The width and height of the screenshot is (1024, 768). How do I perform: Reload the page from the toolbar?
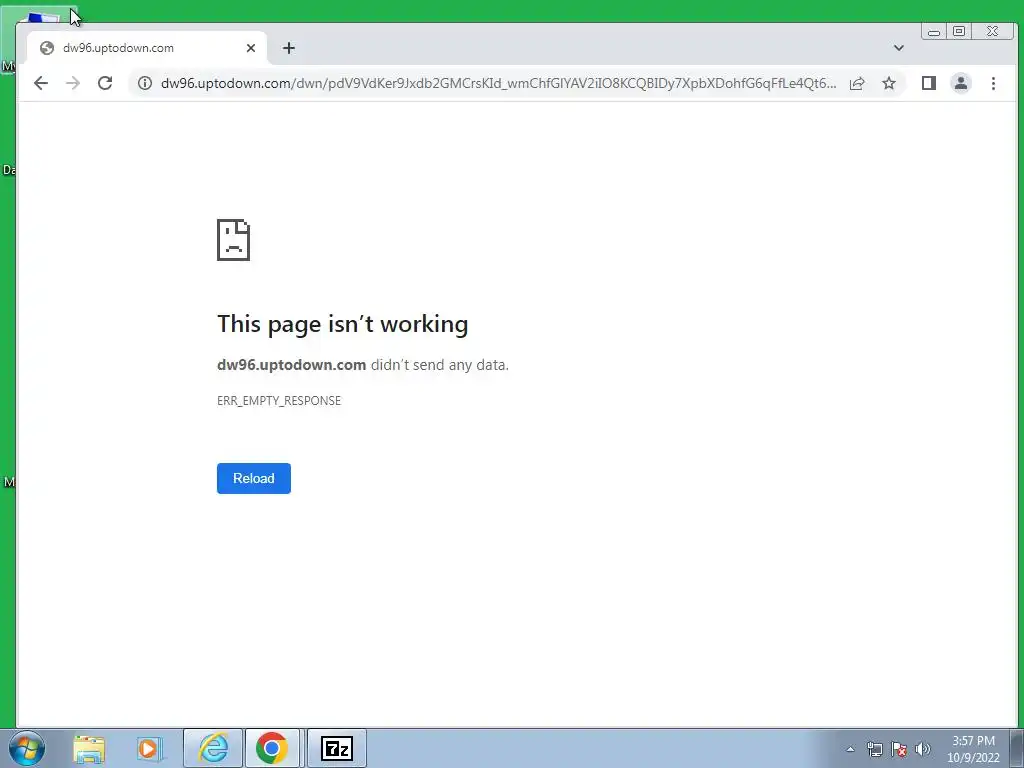[105, 83]
